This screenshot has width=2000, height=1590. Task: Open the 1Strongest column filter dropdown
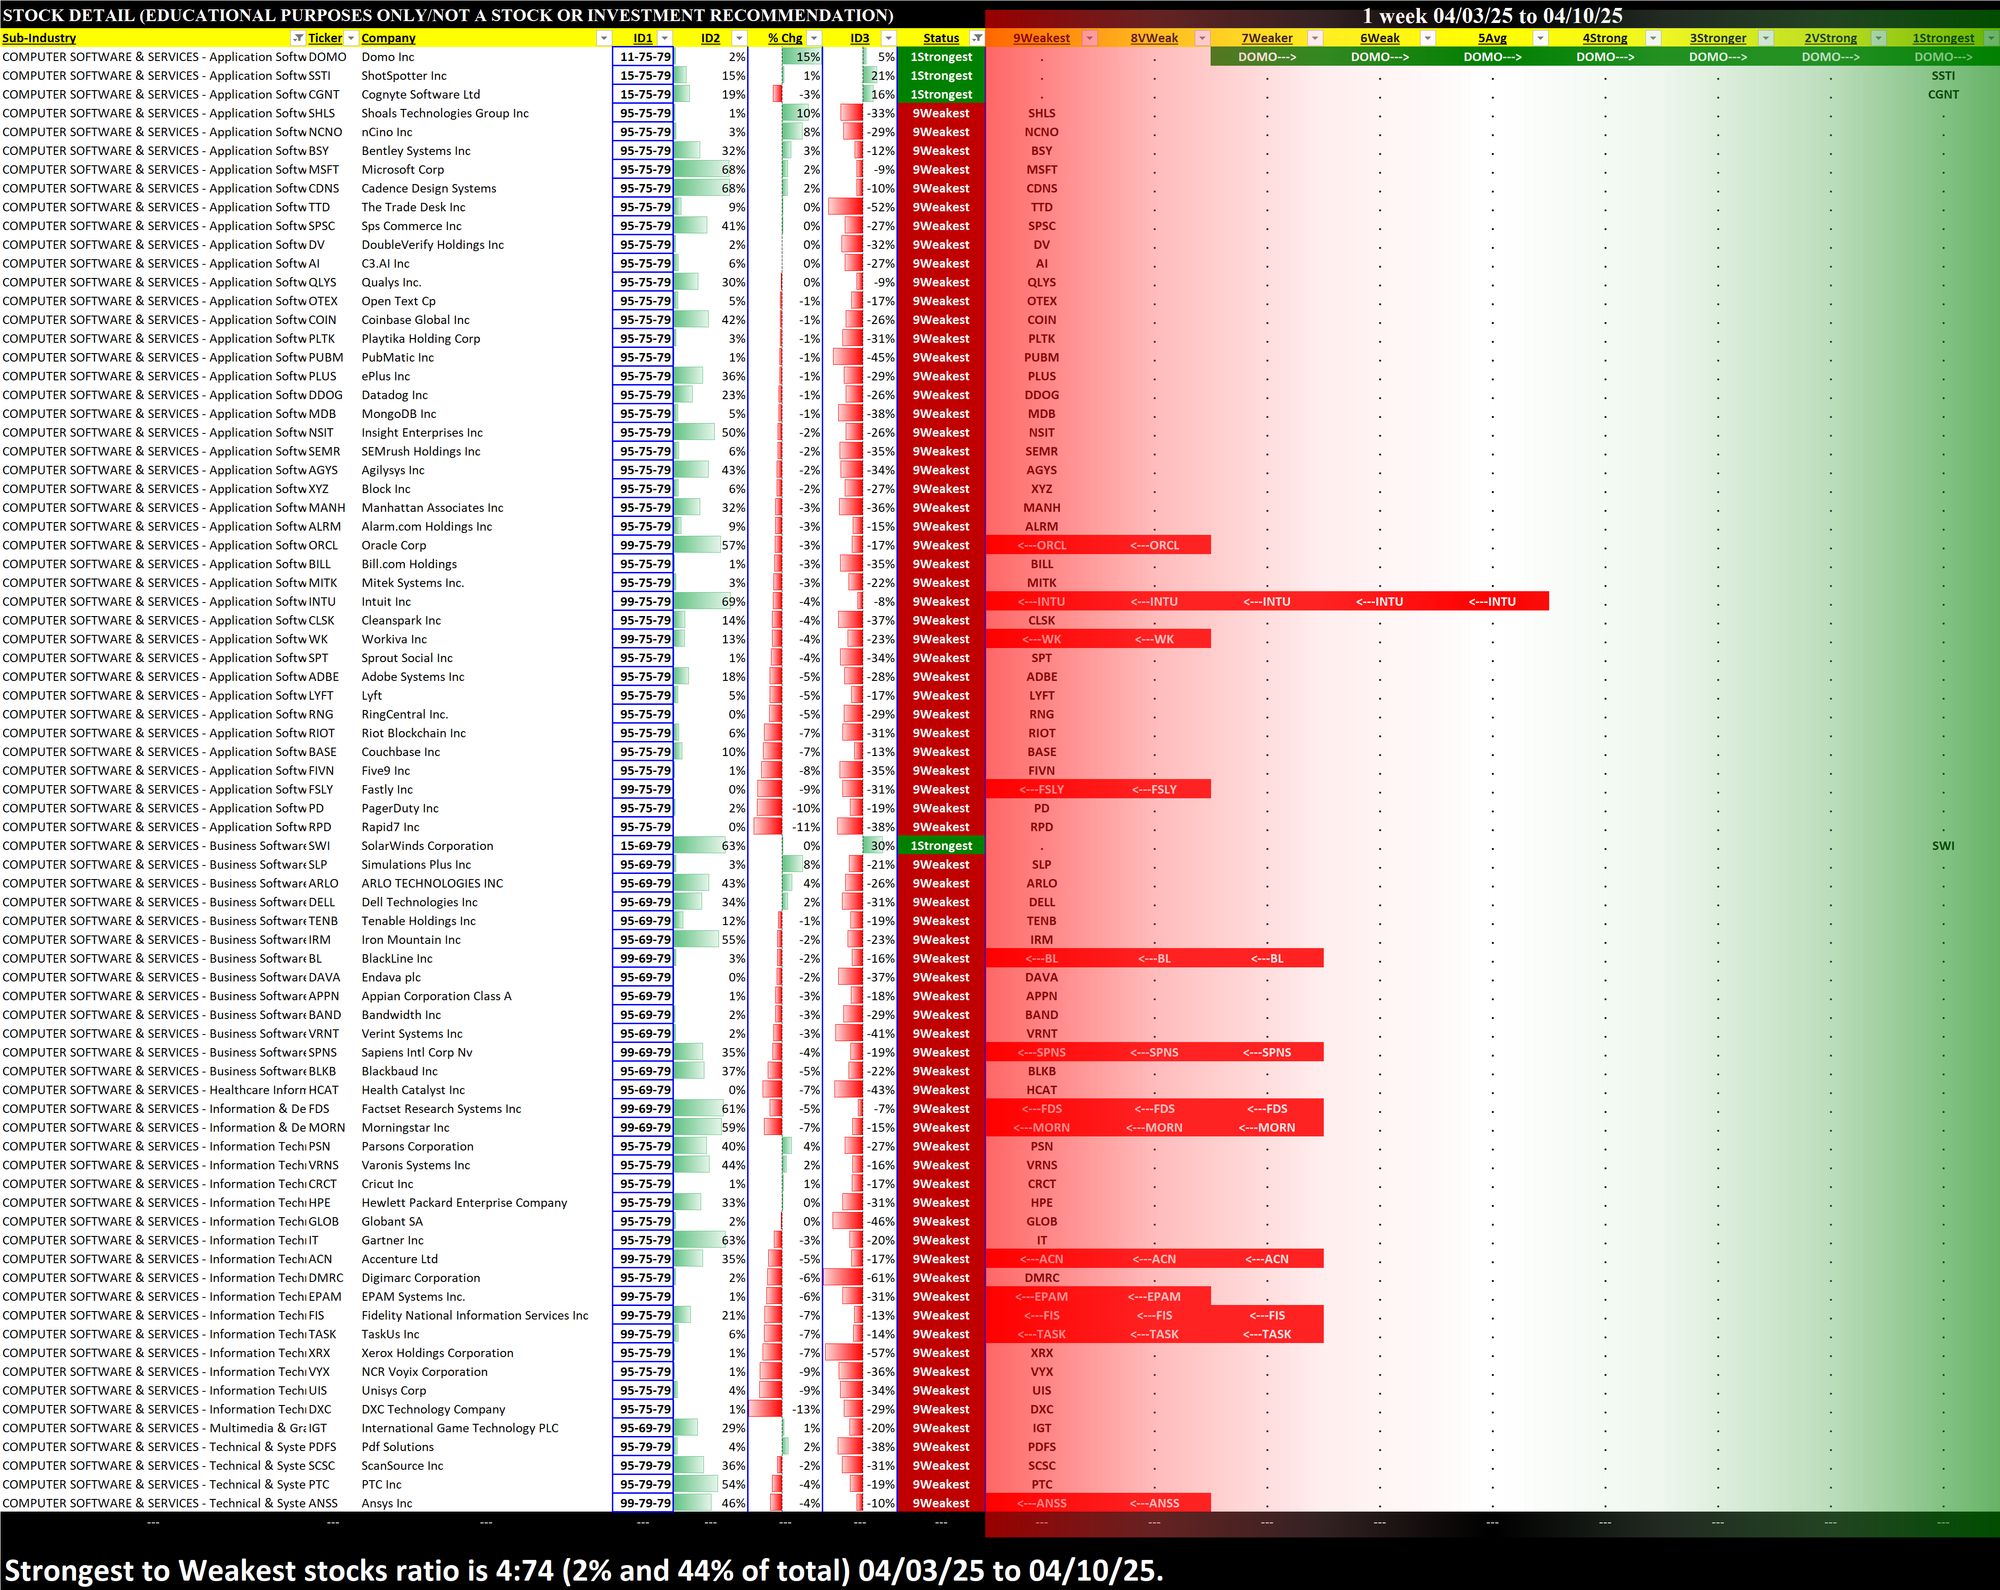(1990, 38)
